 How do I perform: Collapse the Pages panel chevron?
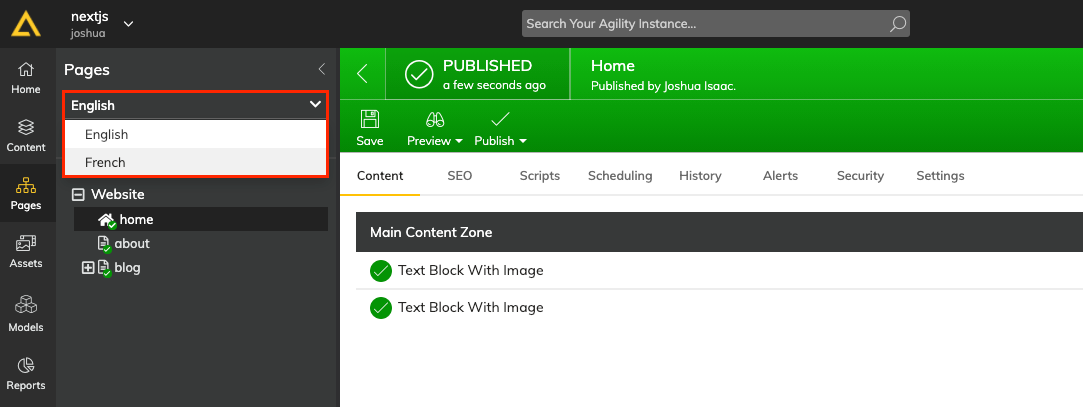coord(321,69)
